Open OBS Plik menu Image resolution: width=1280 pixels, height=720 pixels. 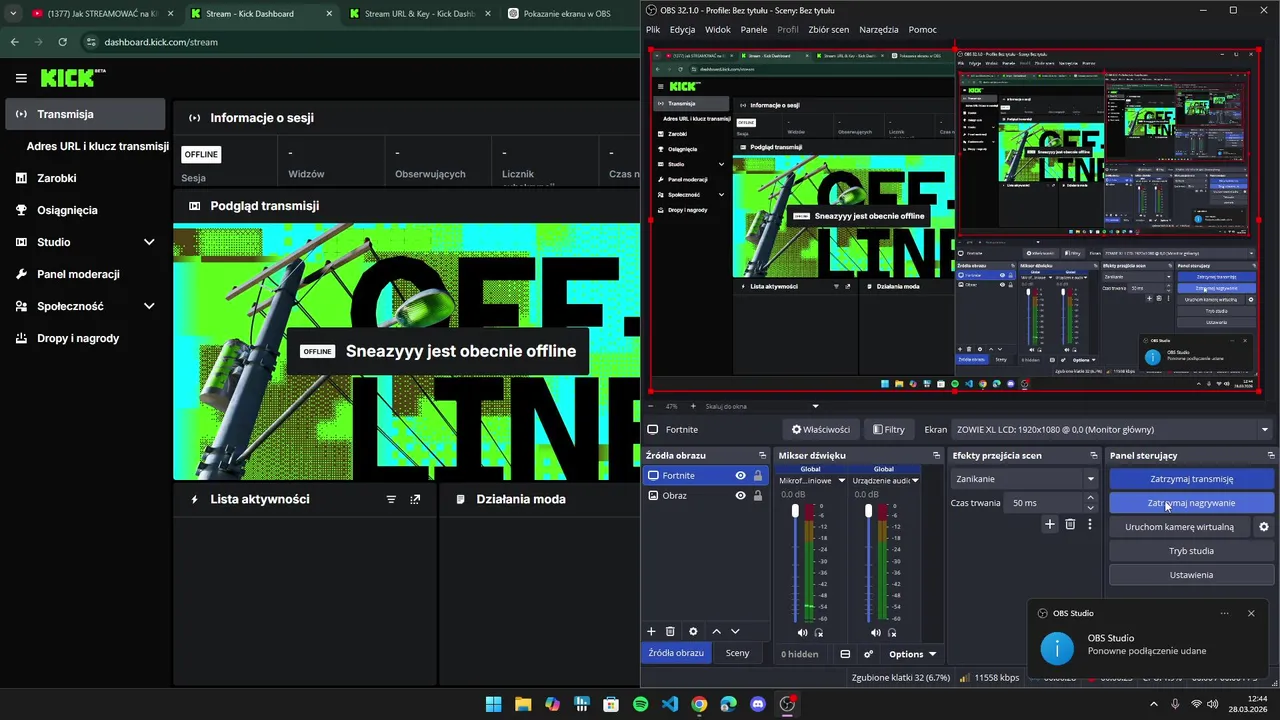653,30
